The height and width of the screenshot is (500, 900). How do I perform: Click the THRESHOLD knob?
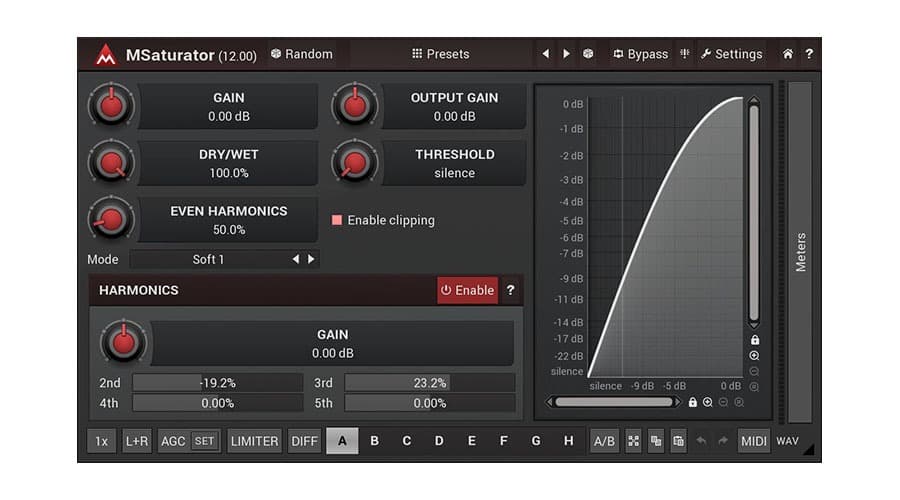point(355,162)
